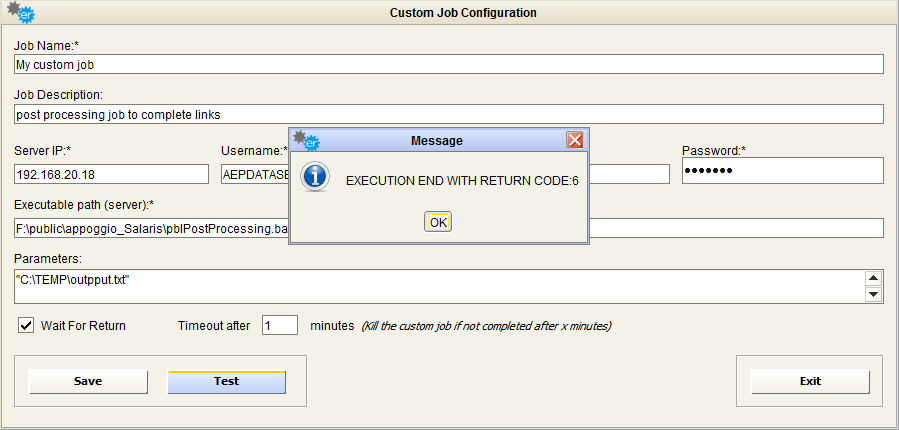Run the Test button
Viewport: 899px width, 430px height.
[x=226, y=381]
